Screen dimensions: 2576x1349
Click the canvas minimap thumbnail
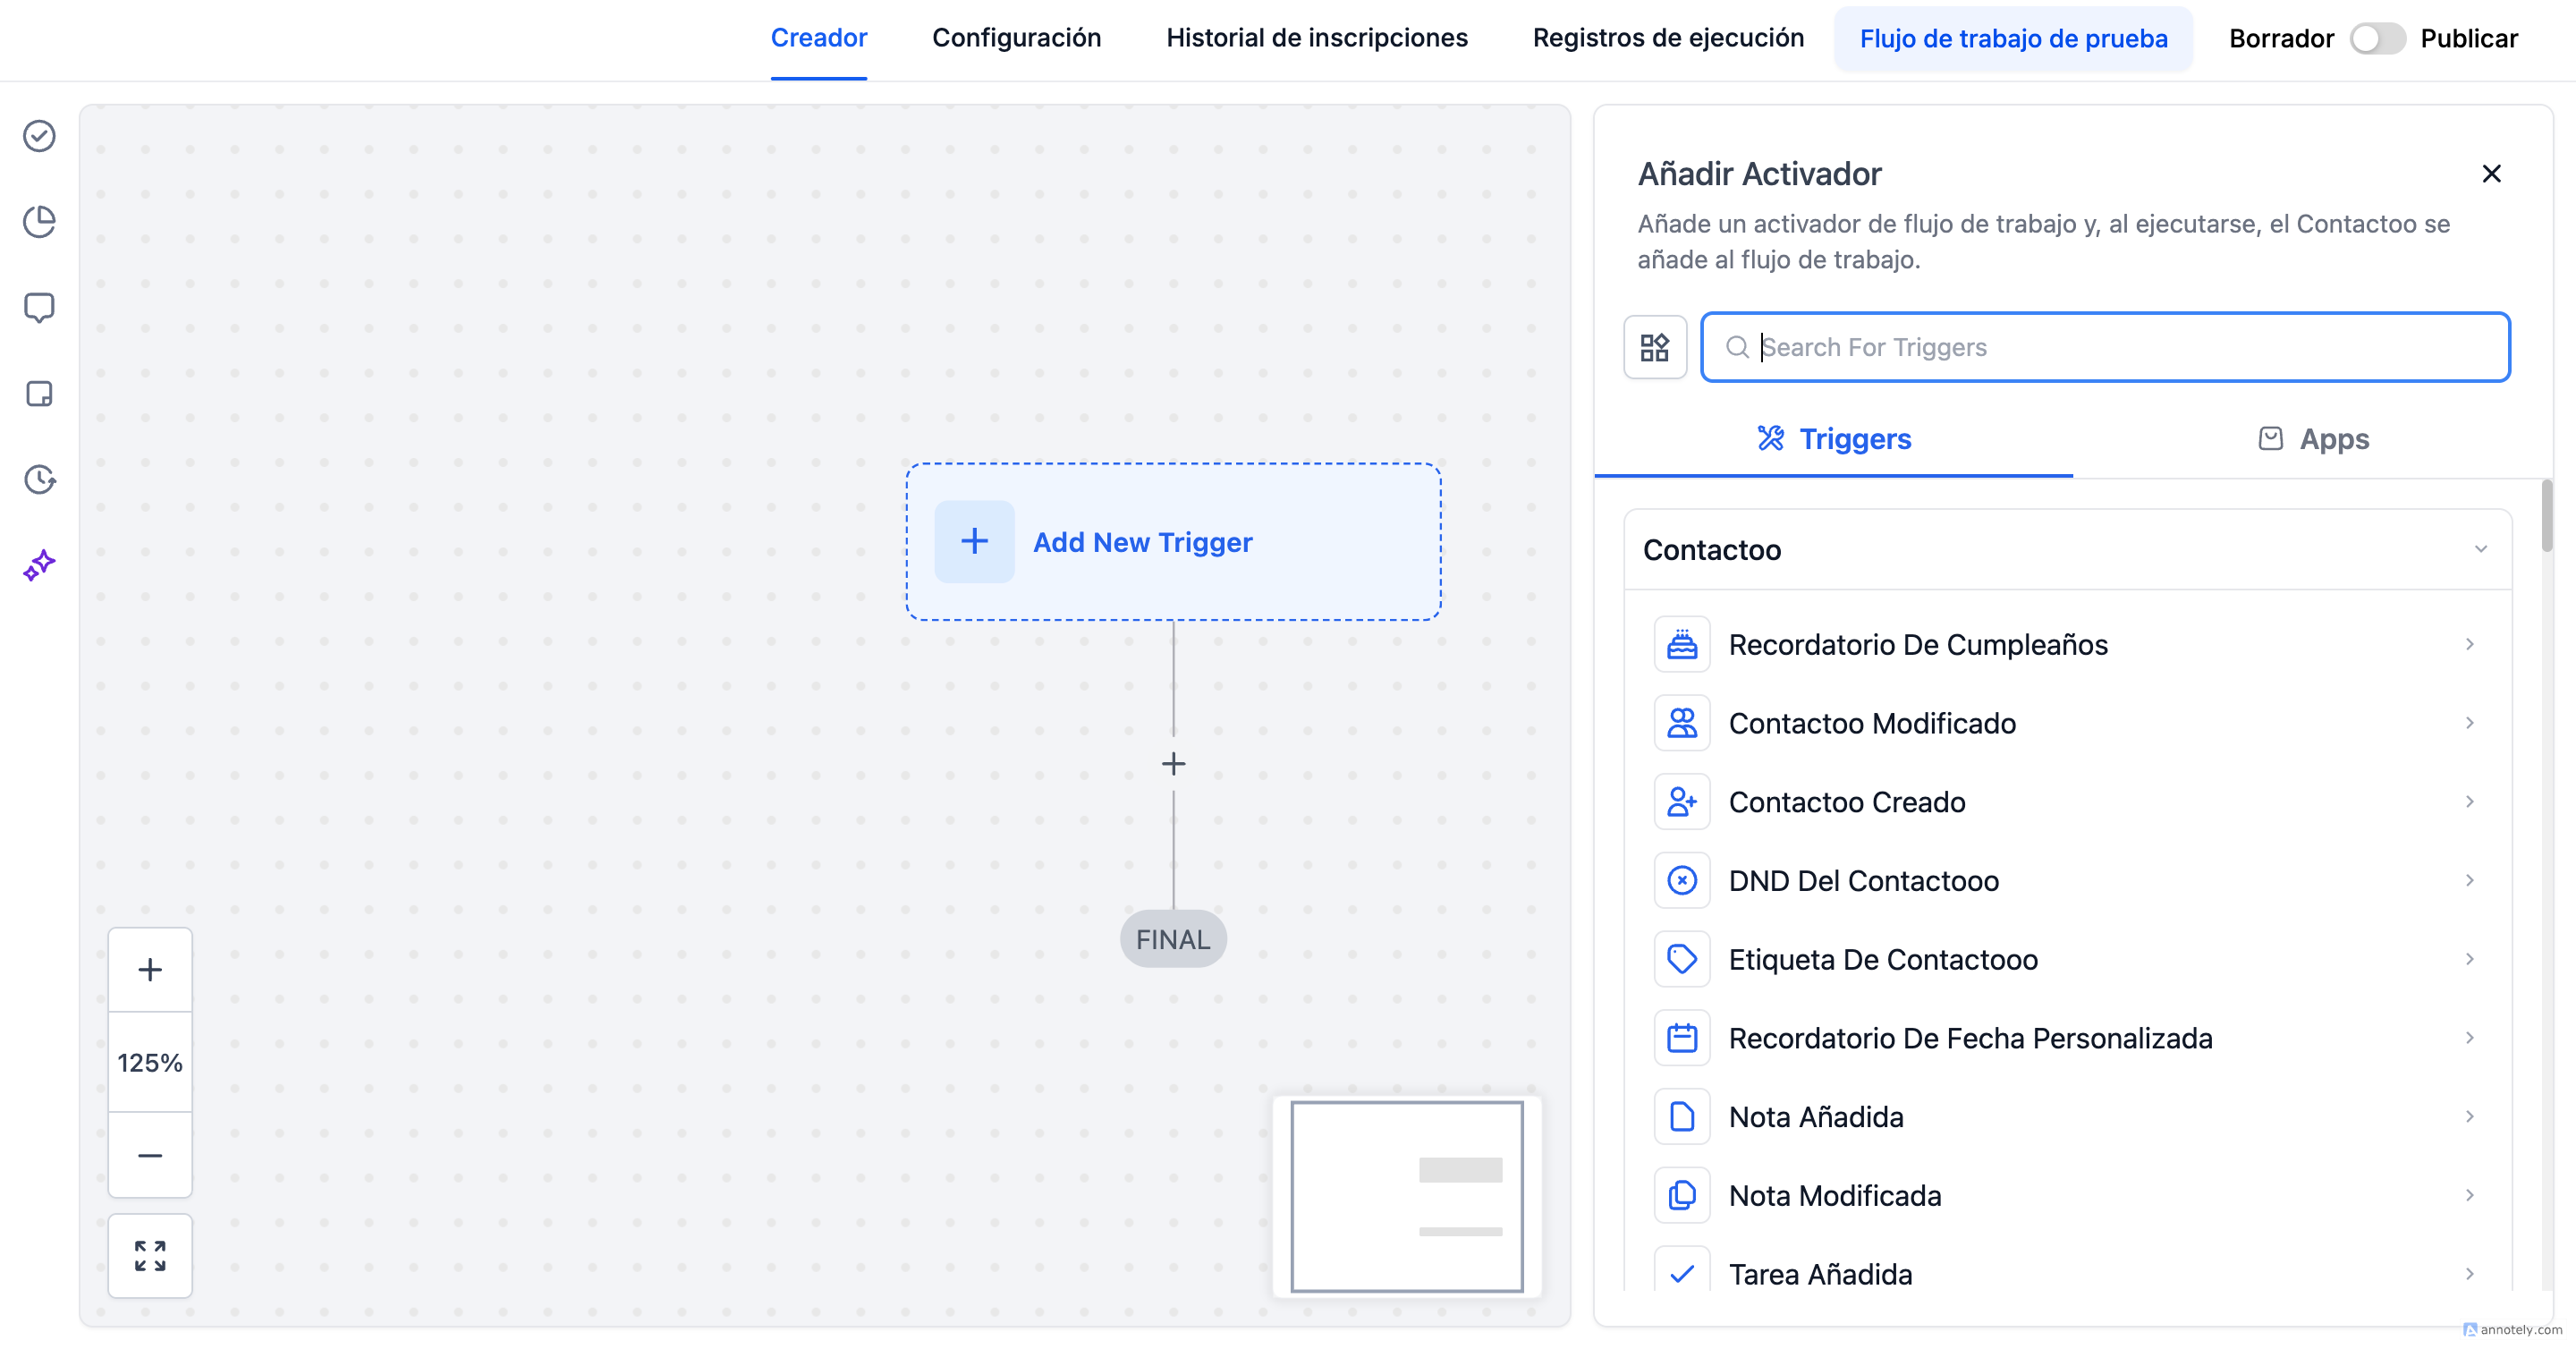click(x=1406, y=1196)
